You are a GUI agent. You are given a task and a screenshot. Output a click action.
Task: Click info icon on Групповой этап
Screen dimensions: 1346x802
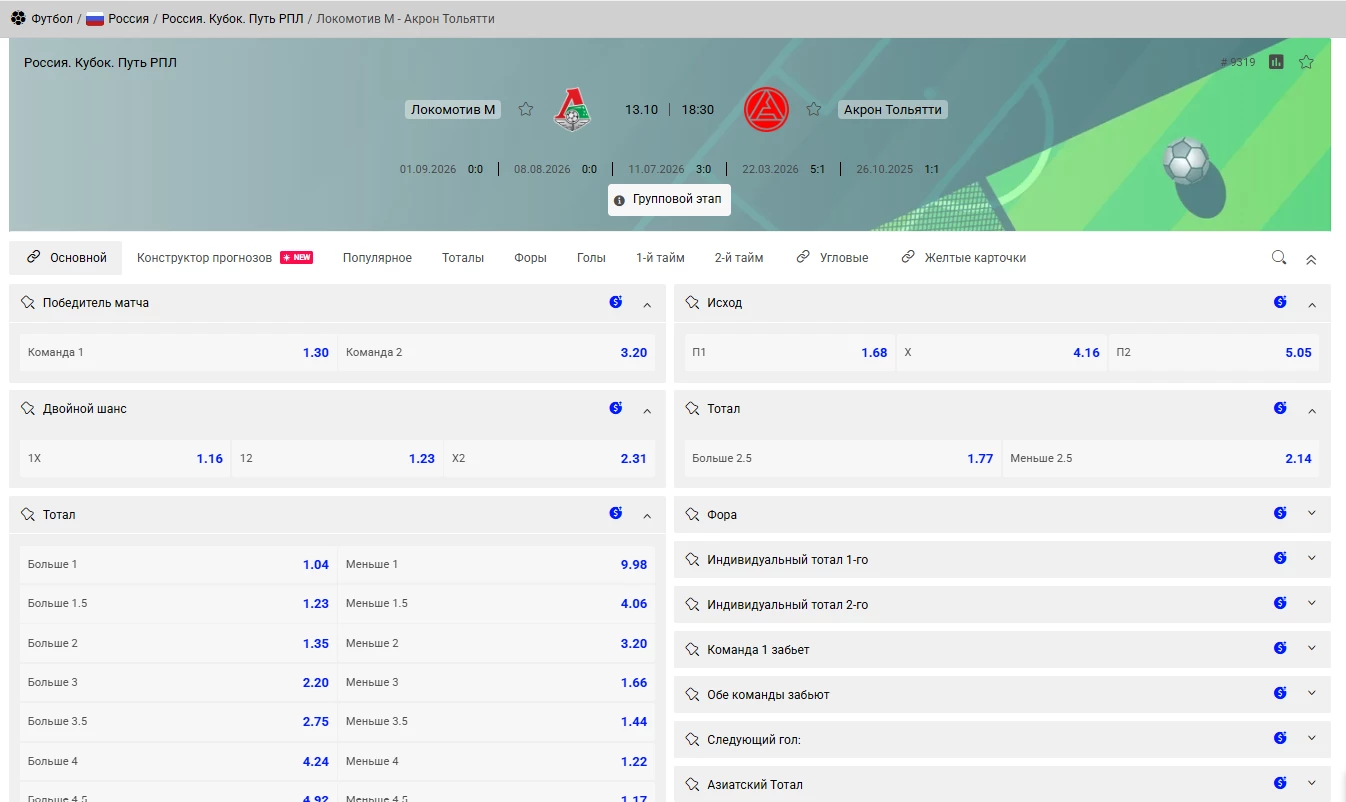tap(619, 200)
